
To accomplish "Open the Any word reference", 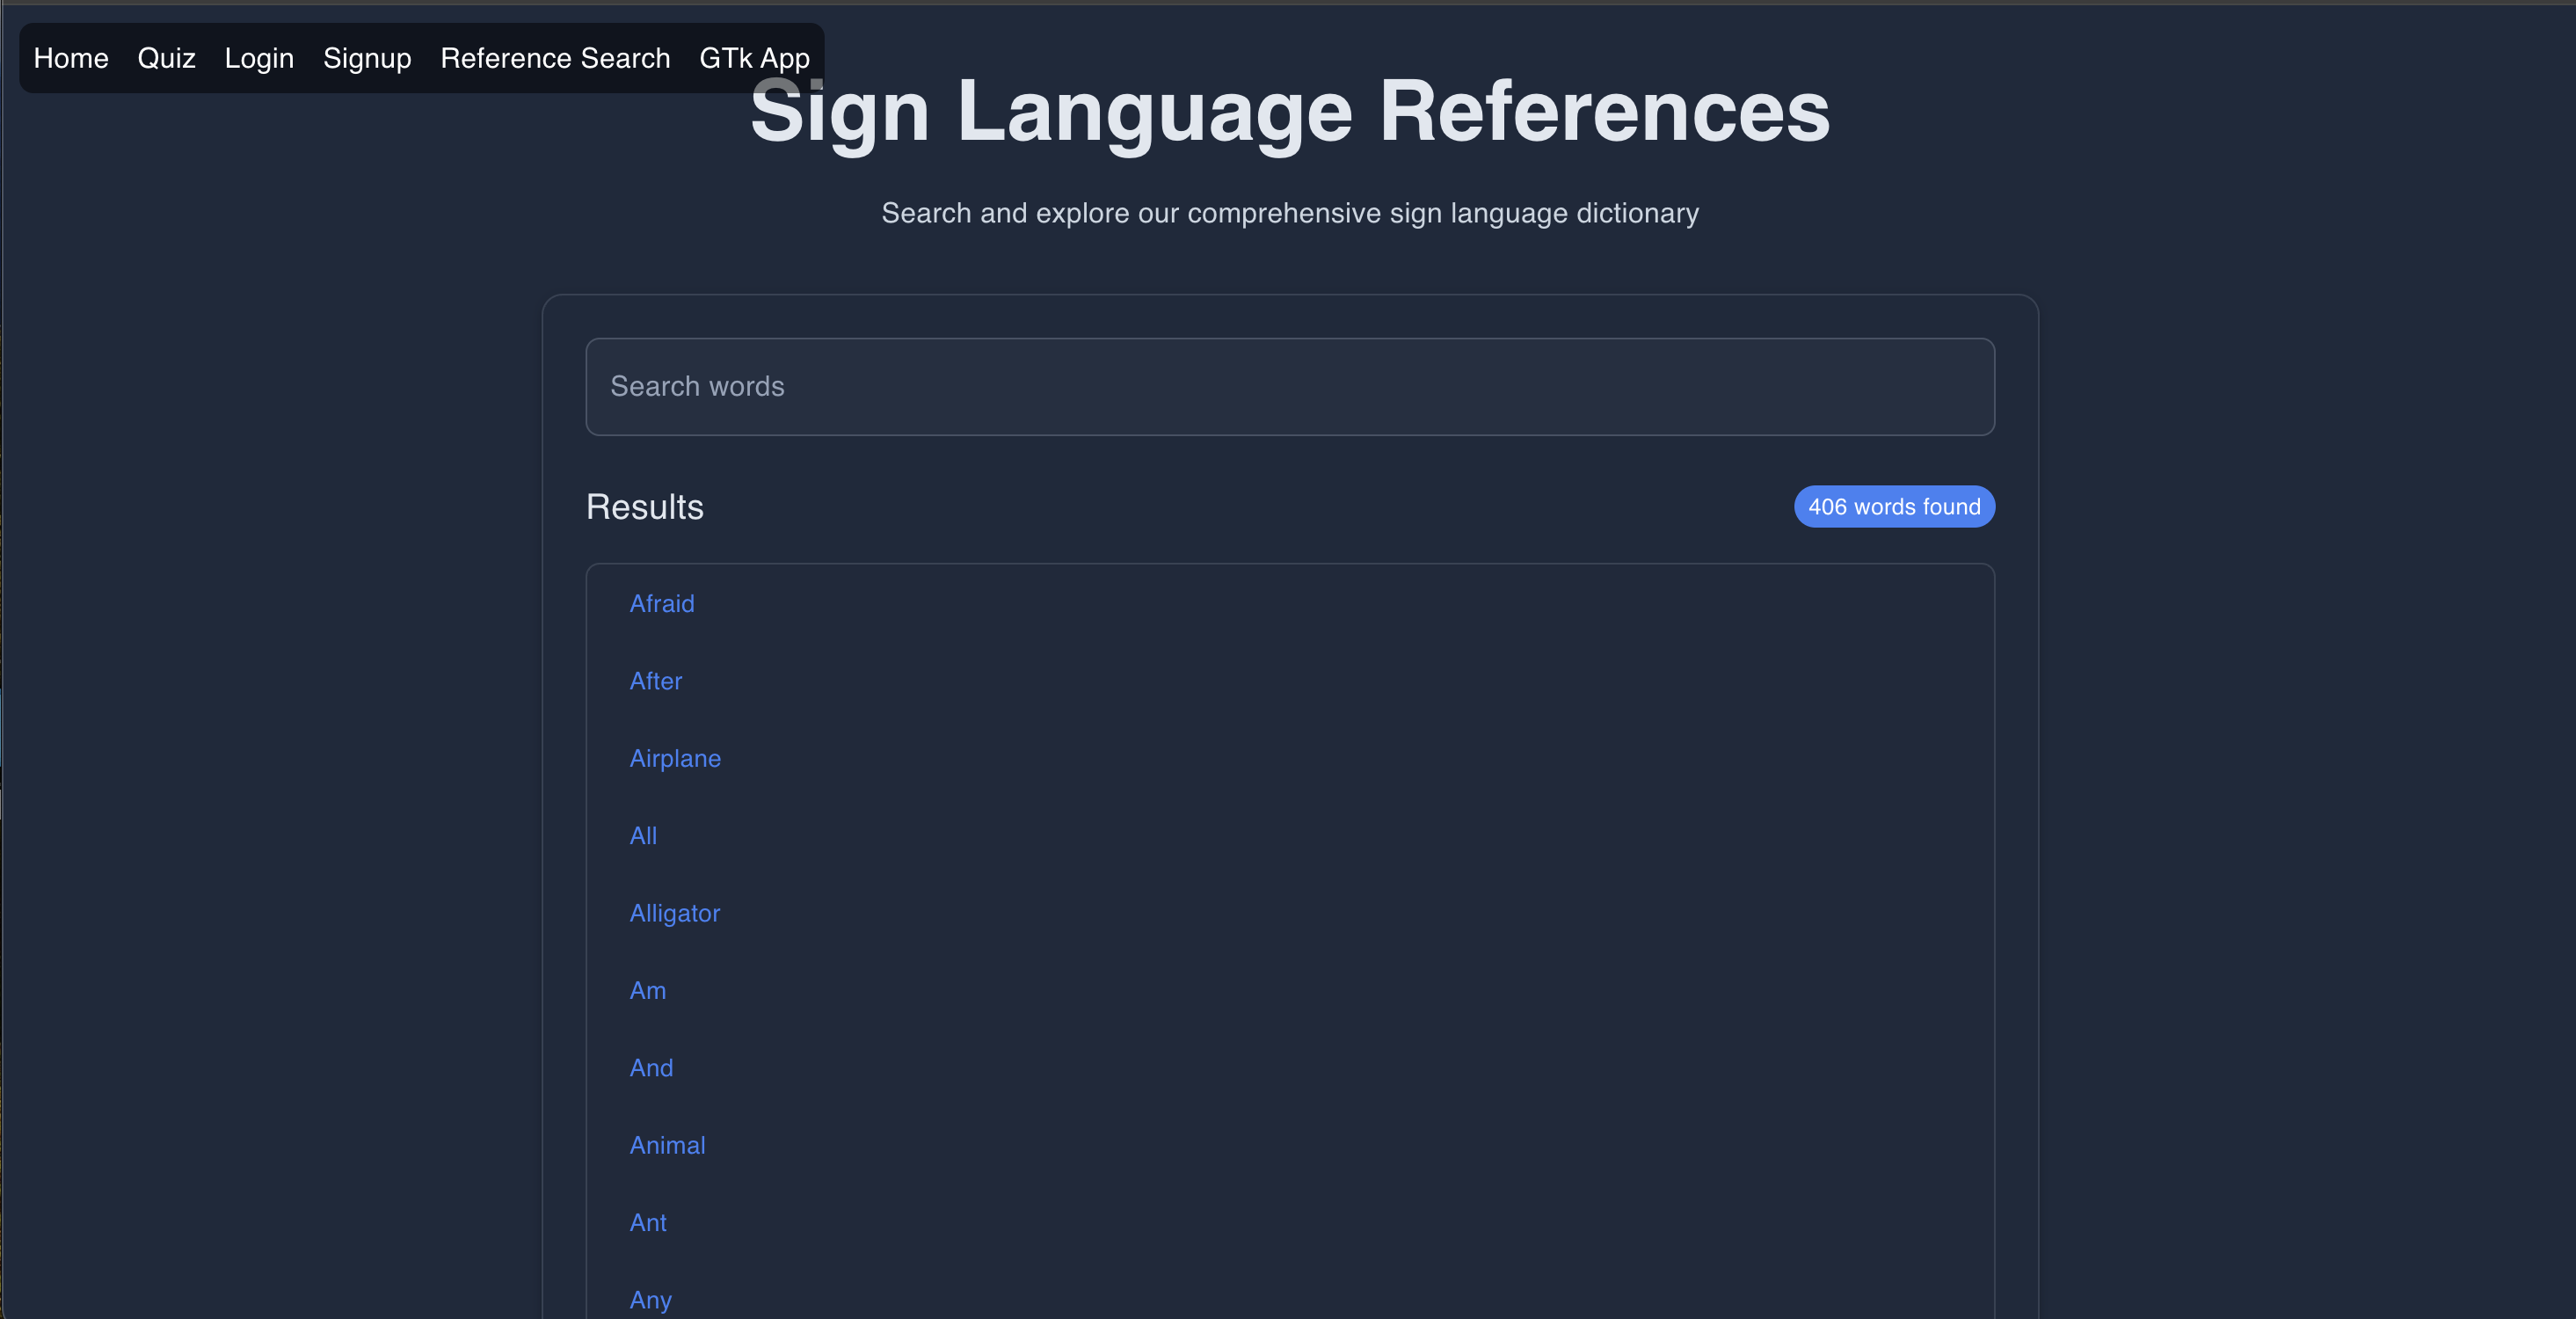I will [650, 1300].
